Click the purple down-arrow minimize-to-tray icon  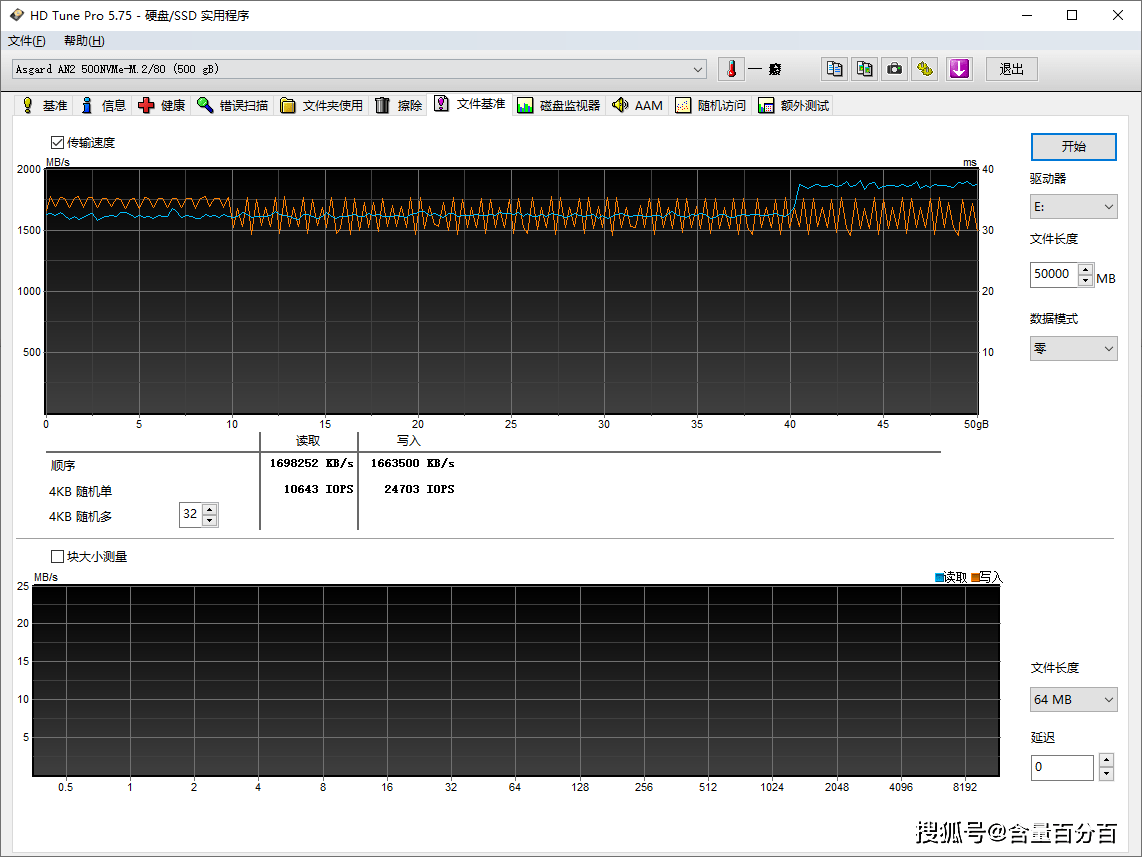point(959,69)
